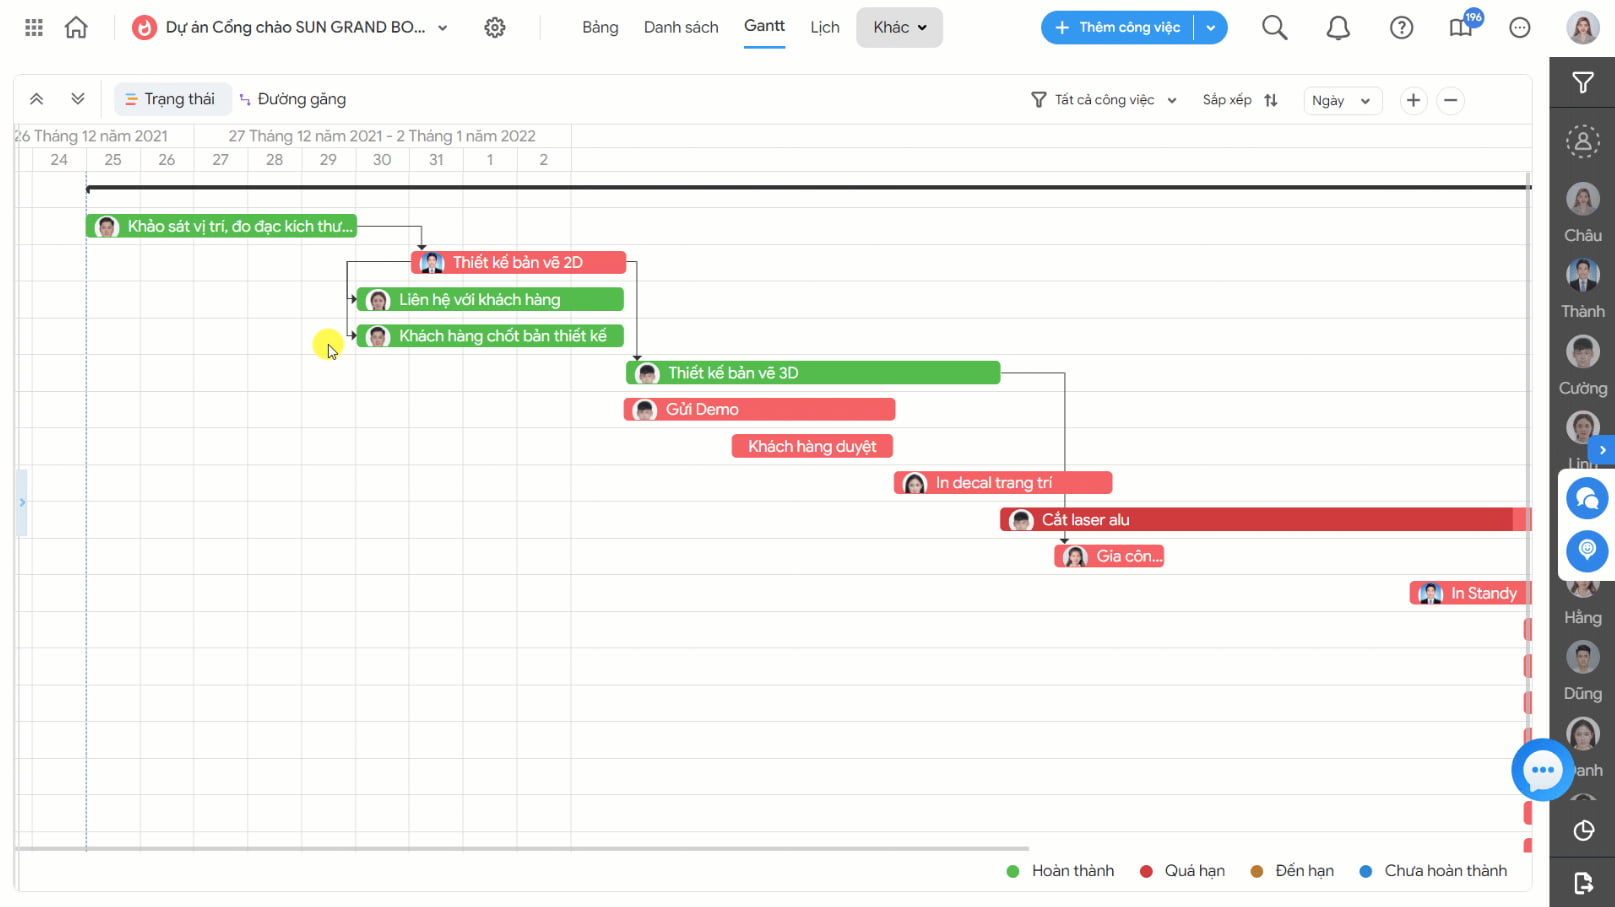Click the Gửi Demo task bar

coord(759,409)
